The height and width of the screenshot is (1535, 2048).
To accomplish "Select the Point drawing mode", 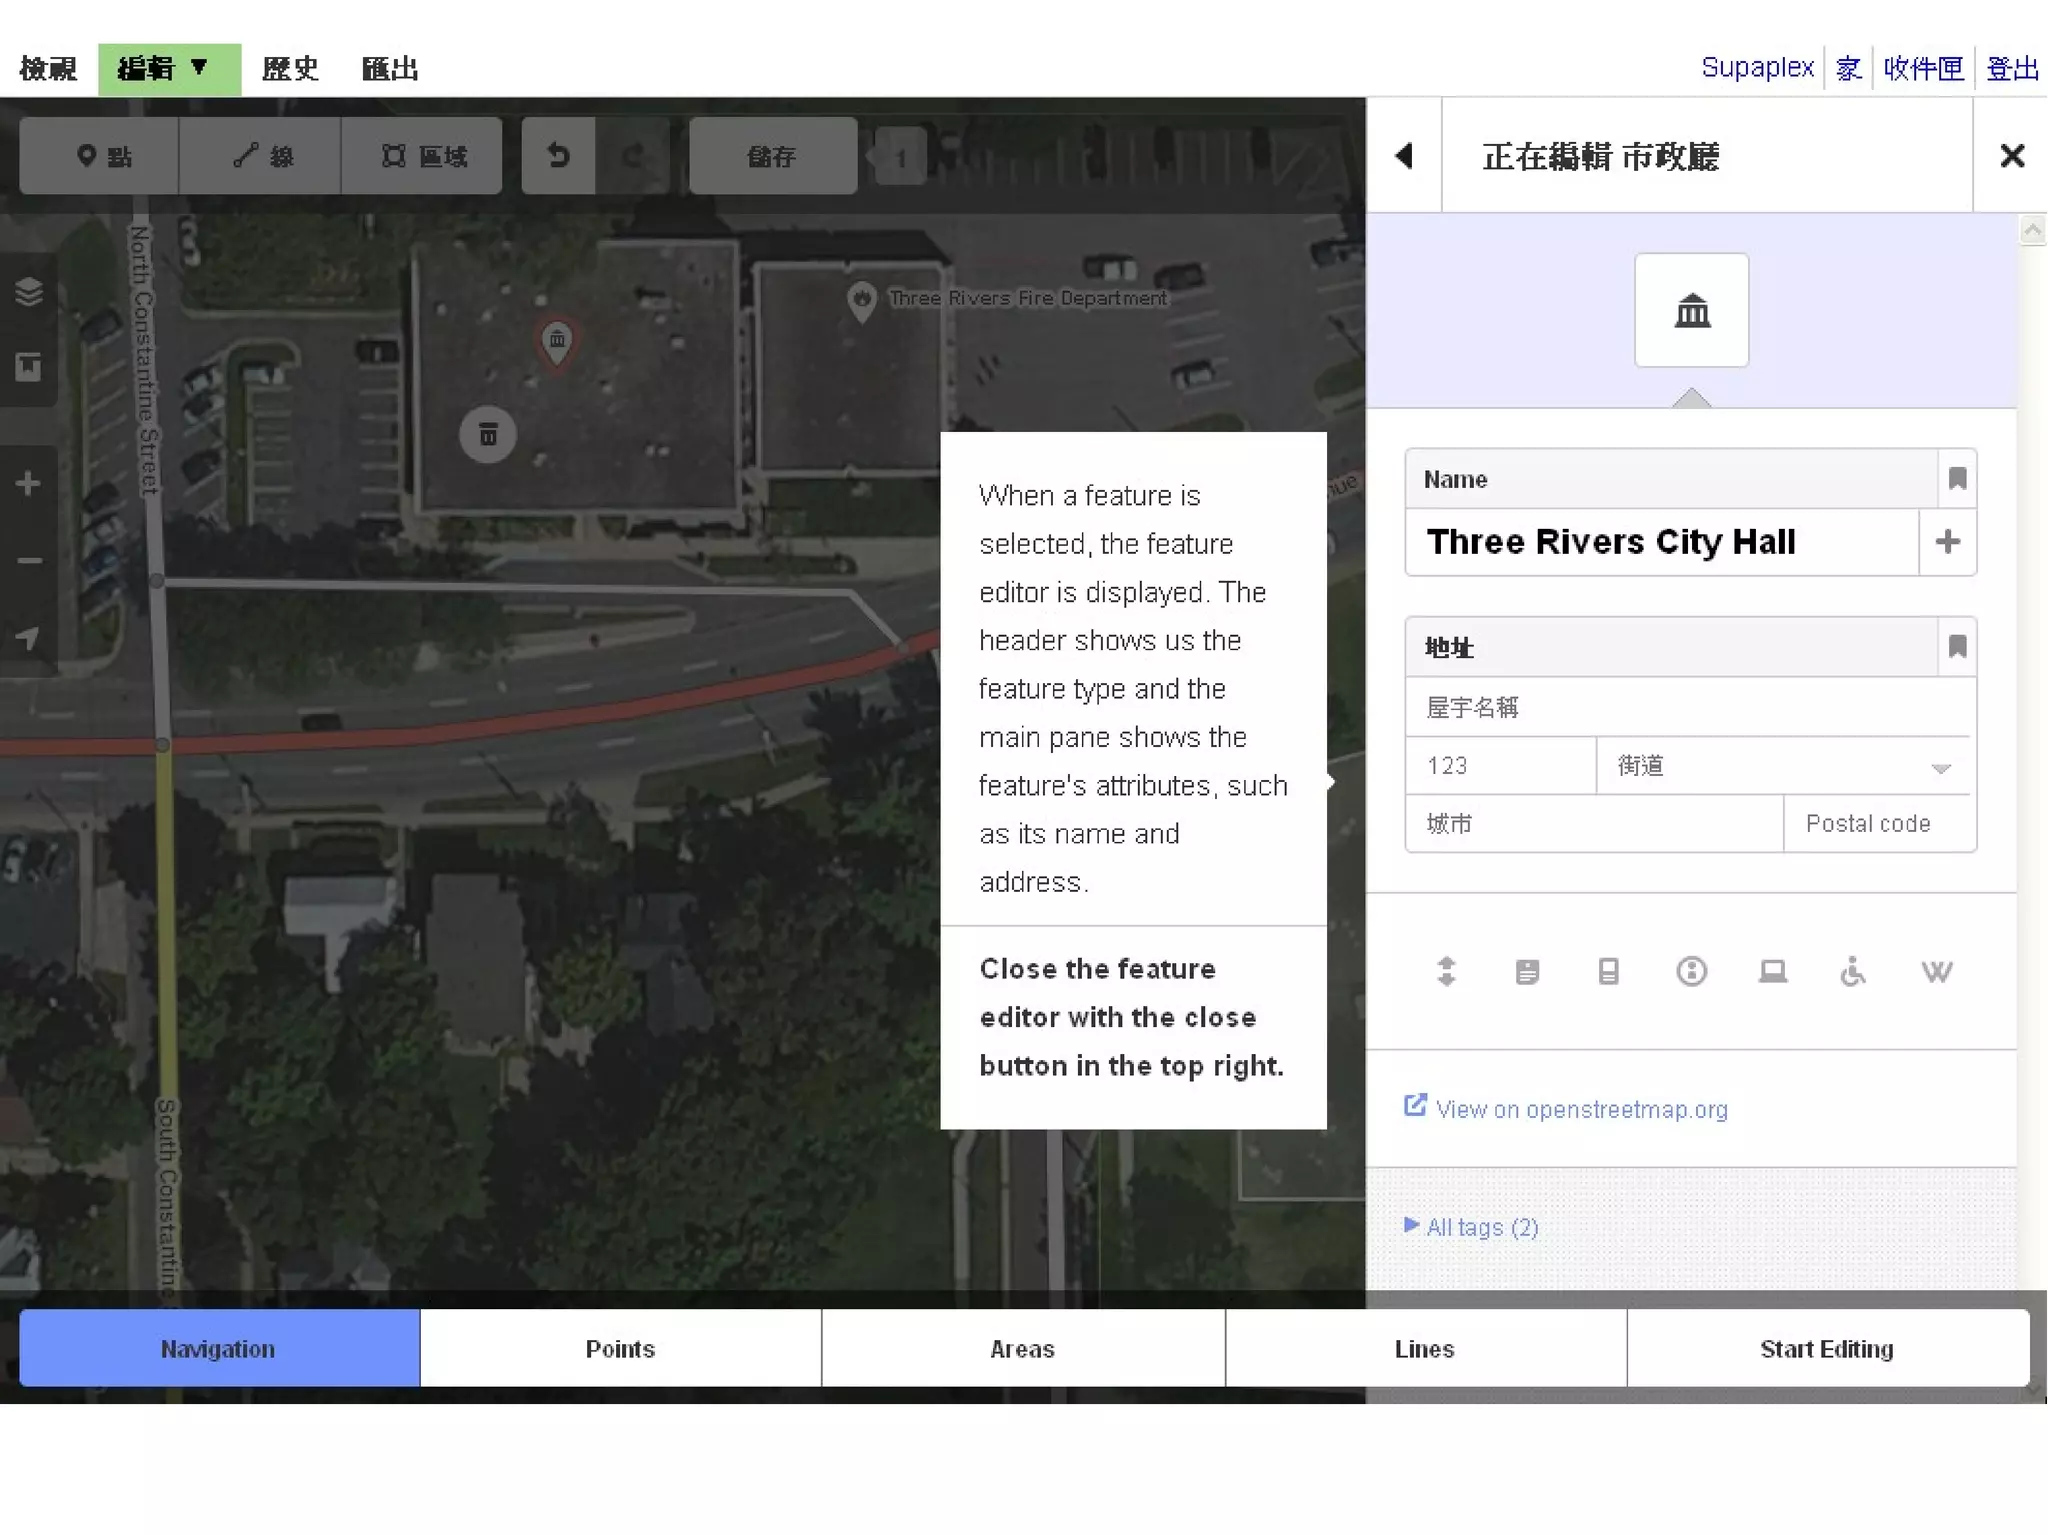I will (x=100, y=156).
